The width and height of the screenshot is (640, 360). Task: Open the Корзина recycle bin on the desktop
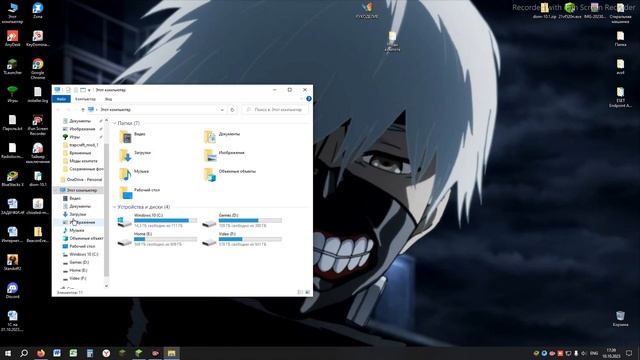click(620, 318)
